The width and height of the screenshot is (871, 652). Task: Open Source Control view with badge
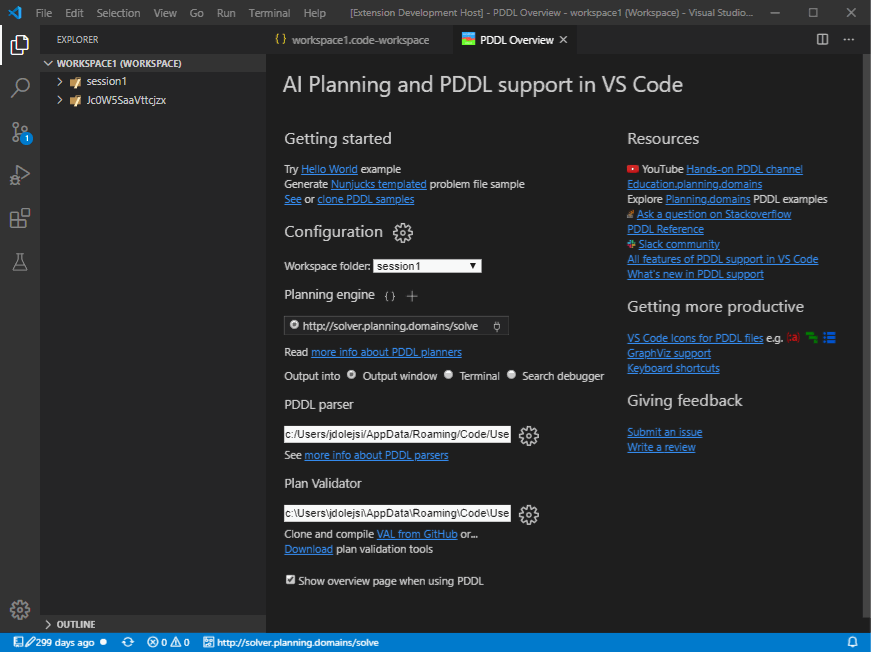pyautogui.click(x=21, y=132)
